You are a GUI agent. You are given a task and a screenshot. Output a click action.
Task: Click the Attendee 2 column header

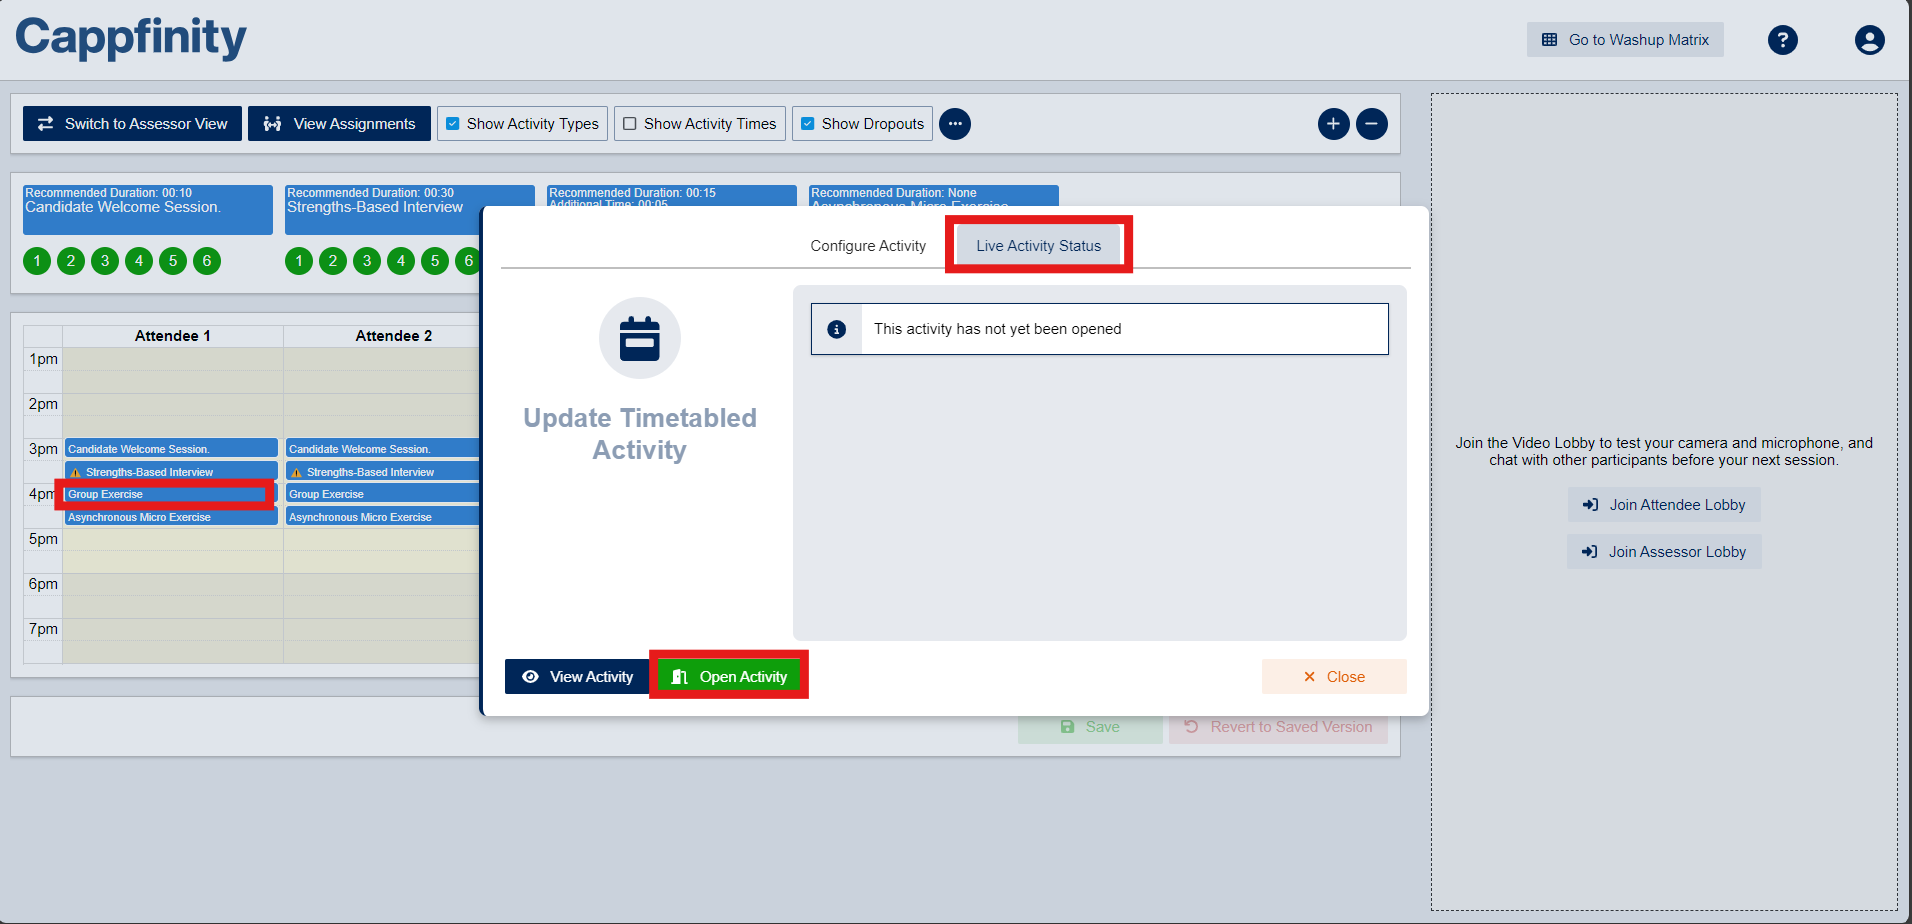click(394, 336)
